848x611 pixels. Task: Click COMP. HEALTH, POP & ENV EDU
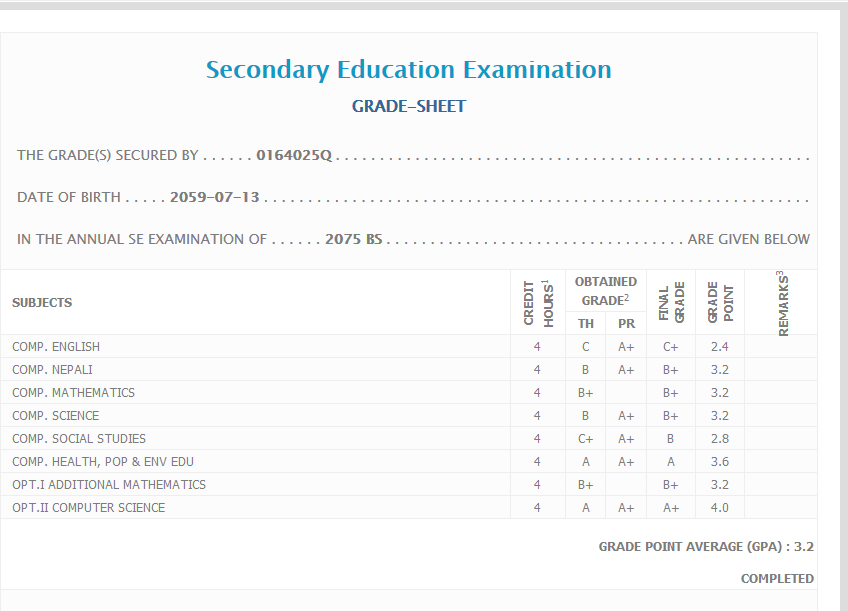tap(103, 462)
